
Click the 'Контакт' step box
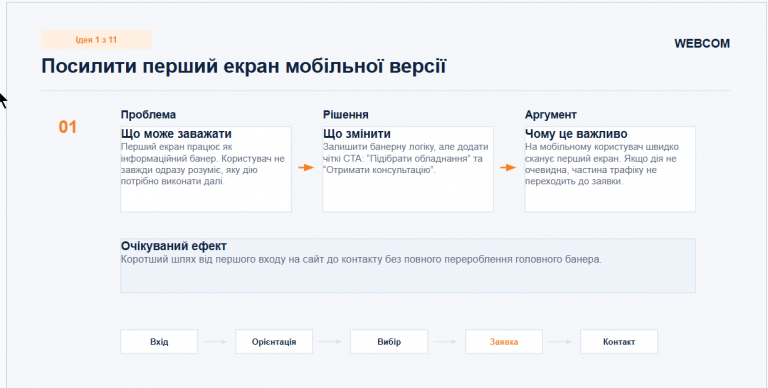(x=619, y=342)
